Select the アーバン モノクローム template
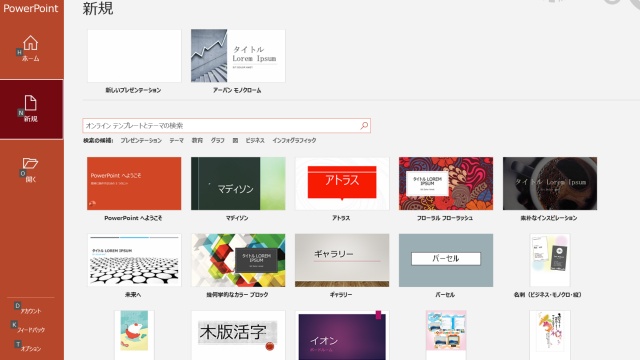 point(238,56)
